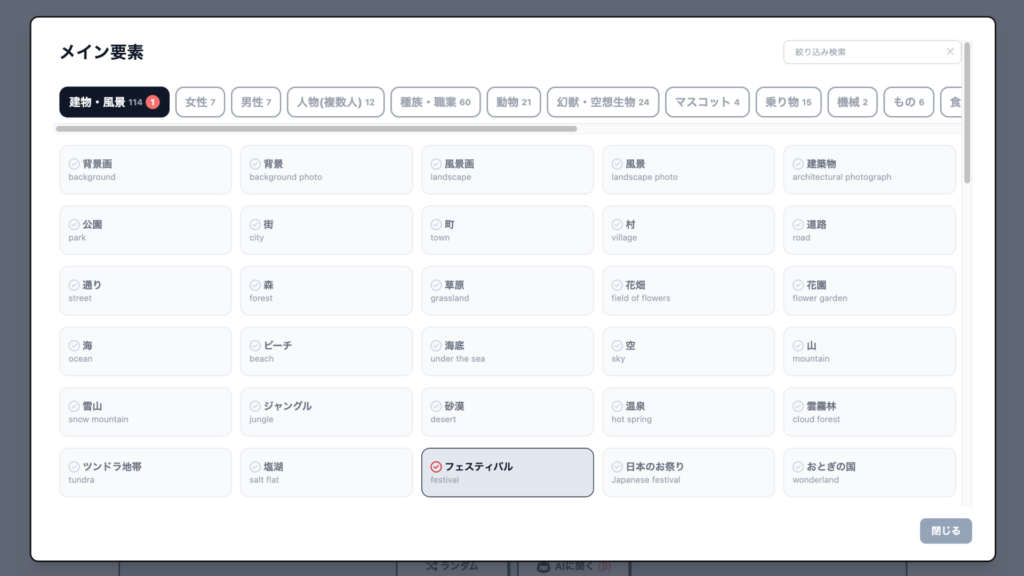1024x576 pixels.
Task: Open the 動物 21 category tab
Action: tap(513, 102)
